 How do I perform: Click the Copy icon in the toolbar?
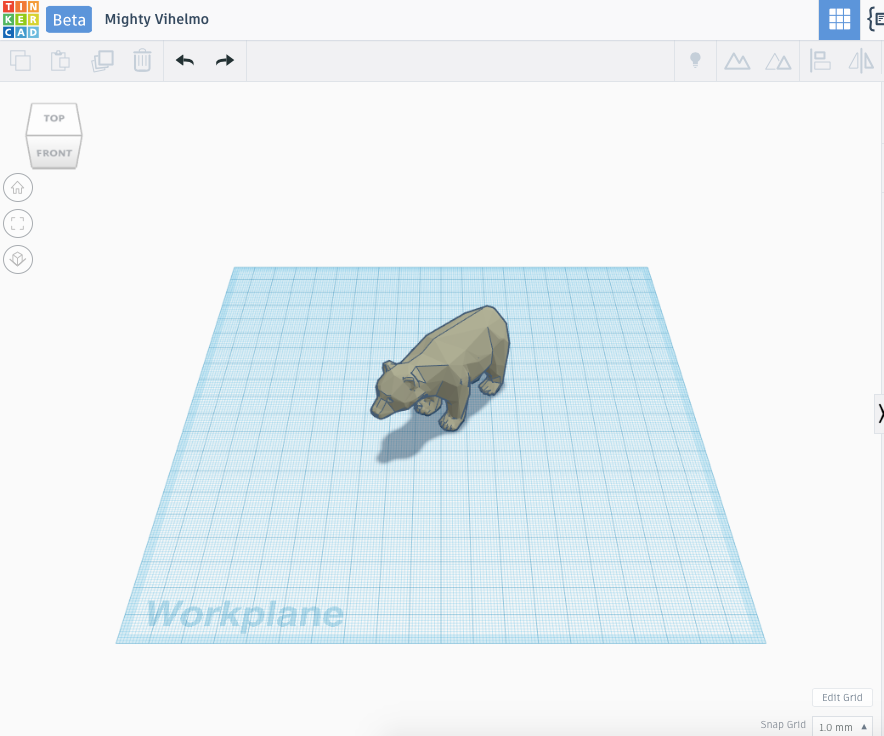[21, 60]
